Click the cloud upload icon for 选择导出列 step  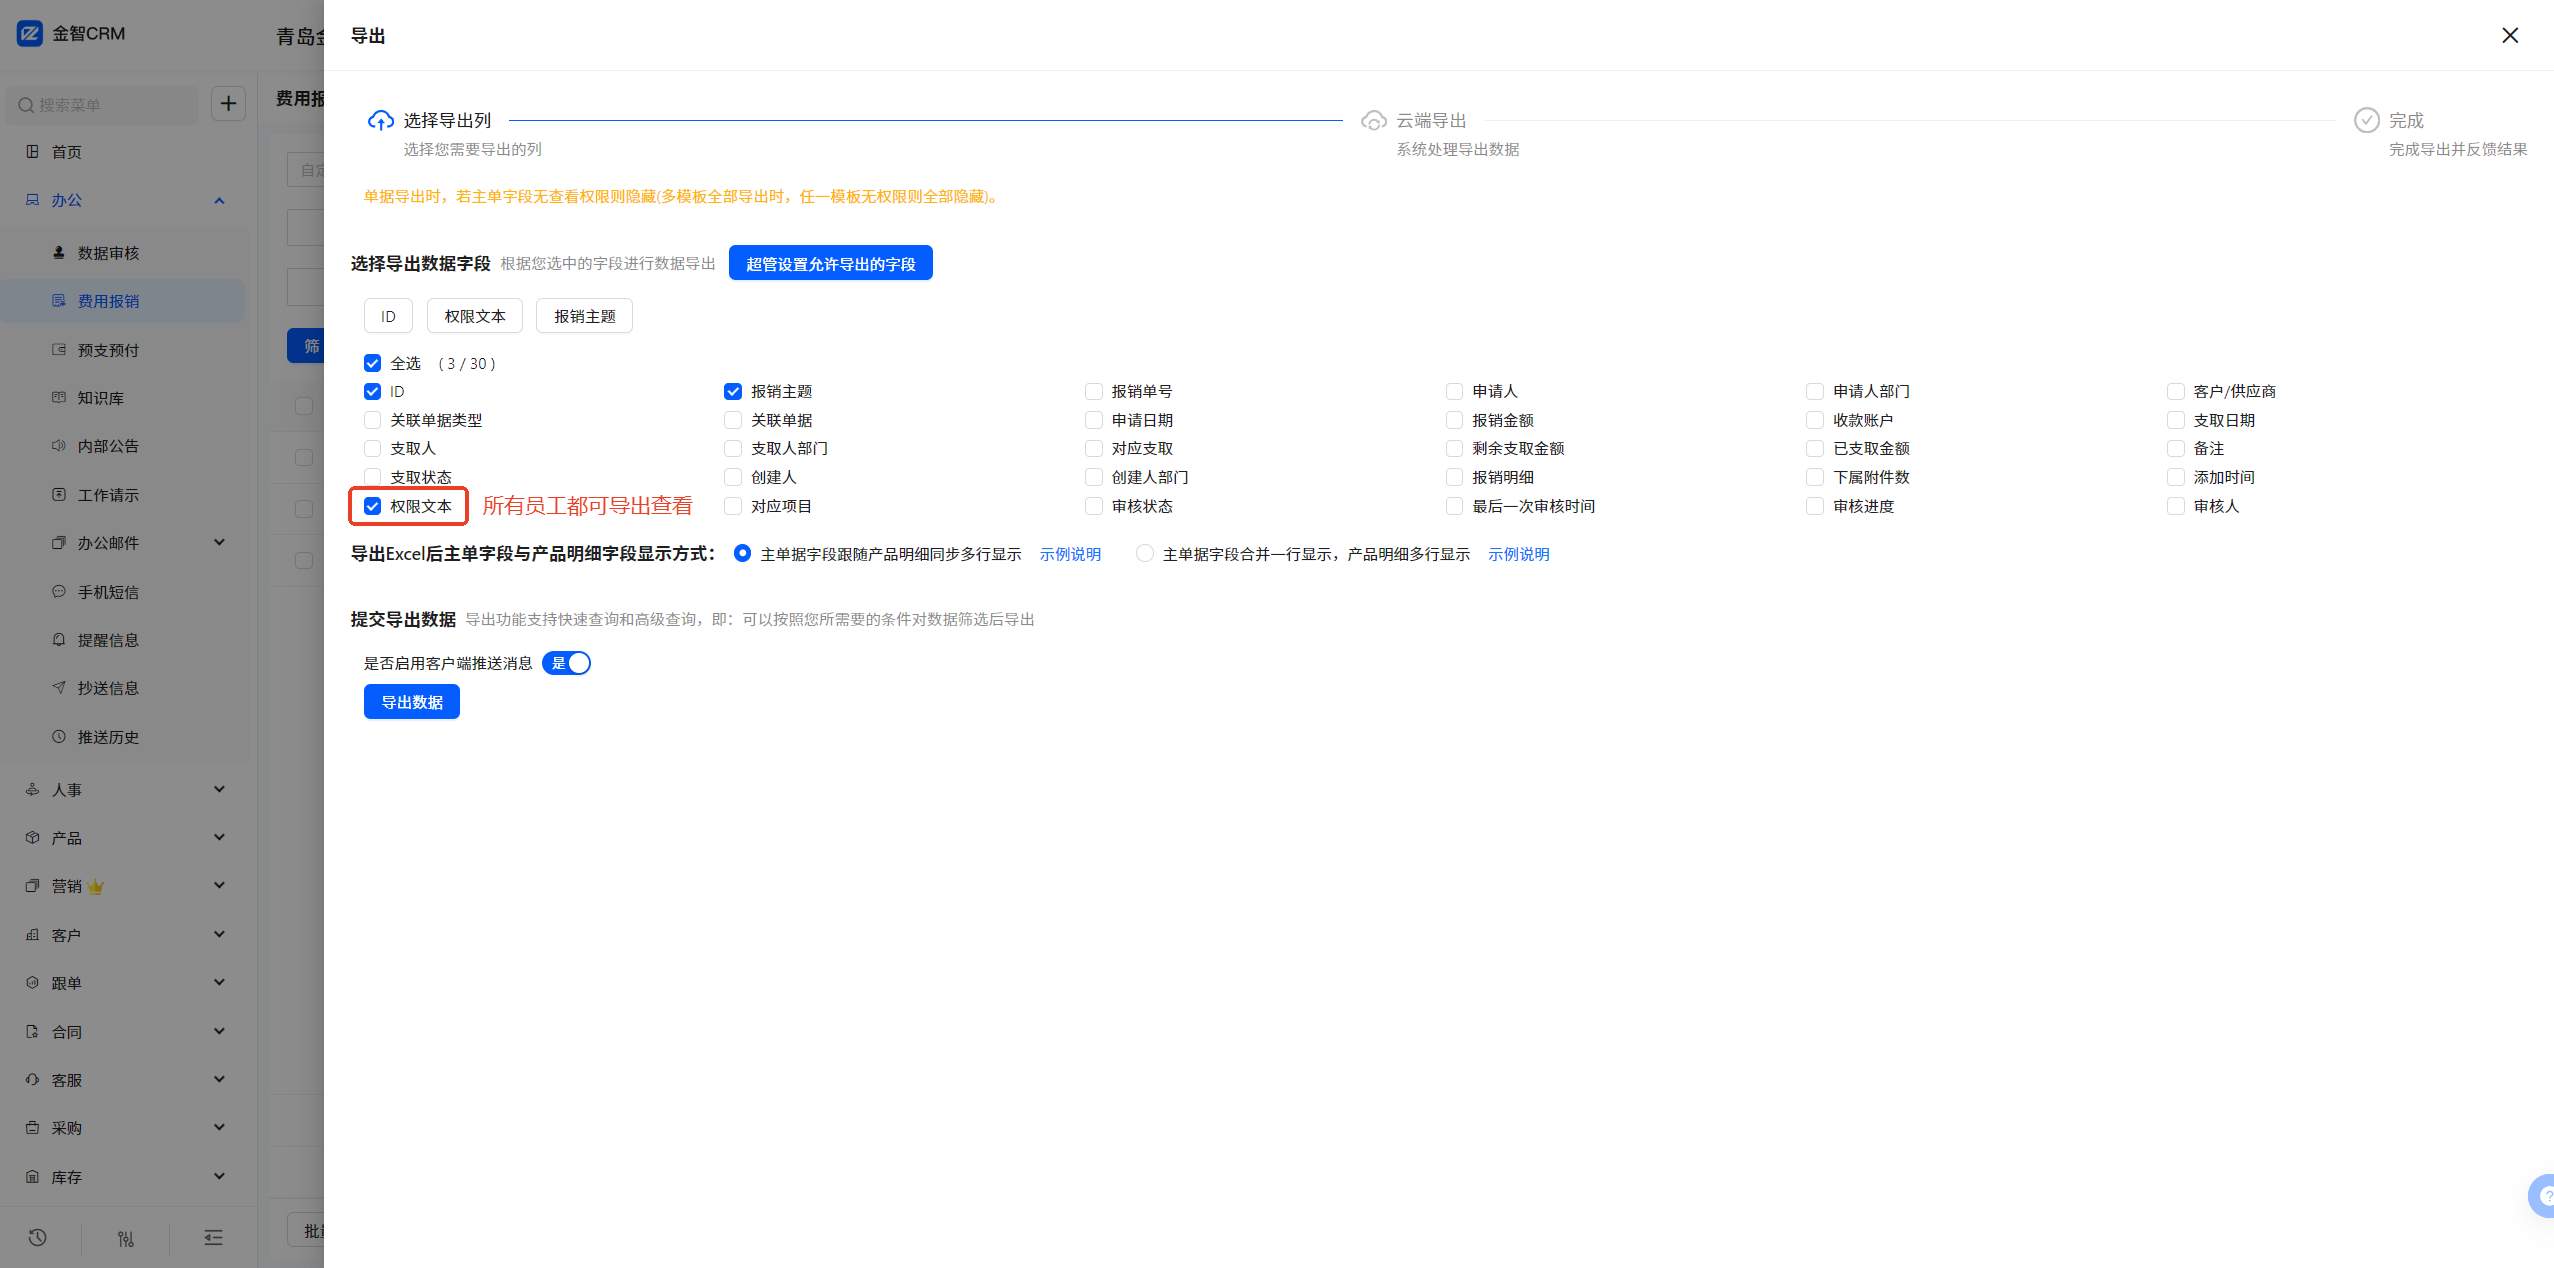pos(380,120)
